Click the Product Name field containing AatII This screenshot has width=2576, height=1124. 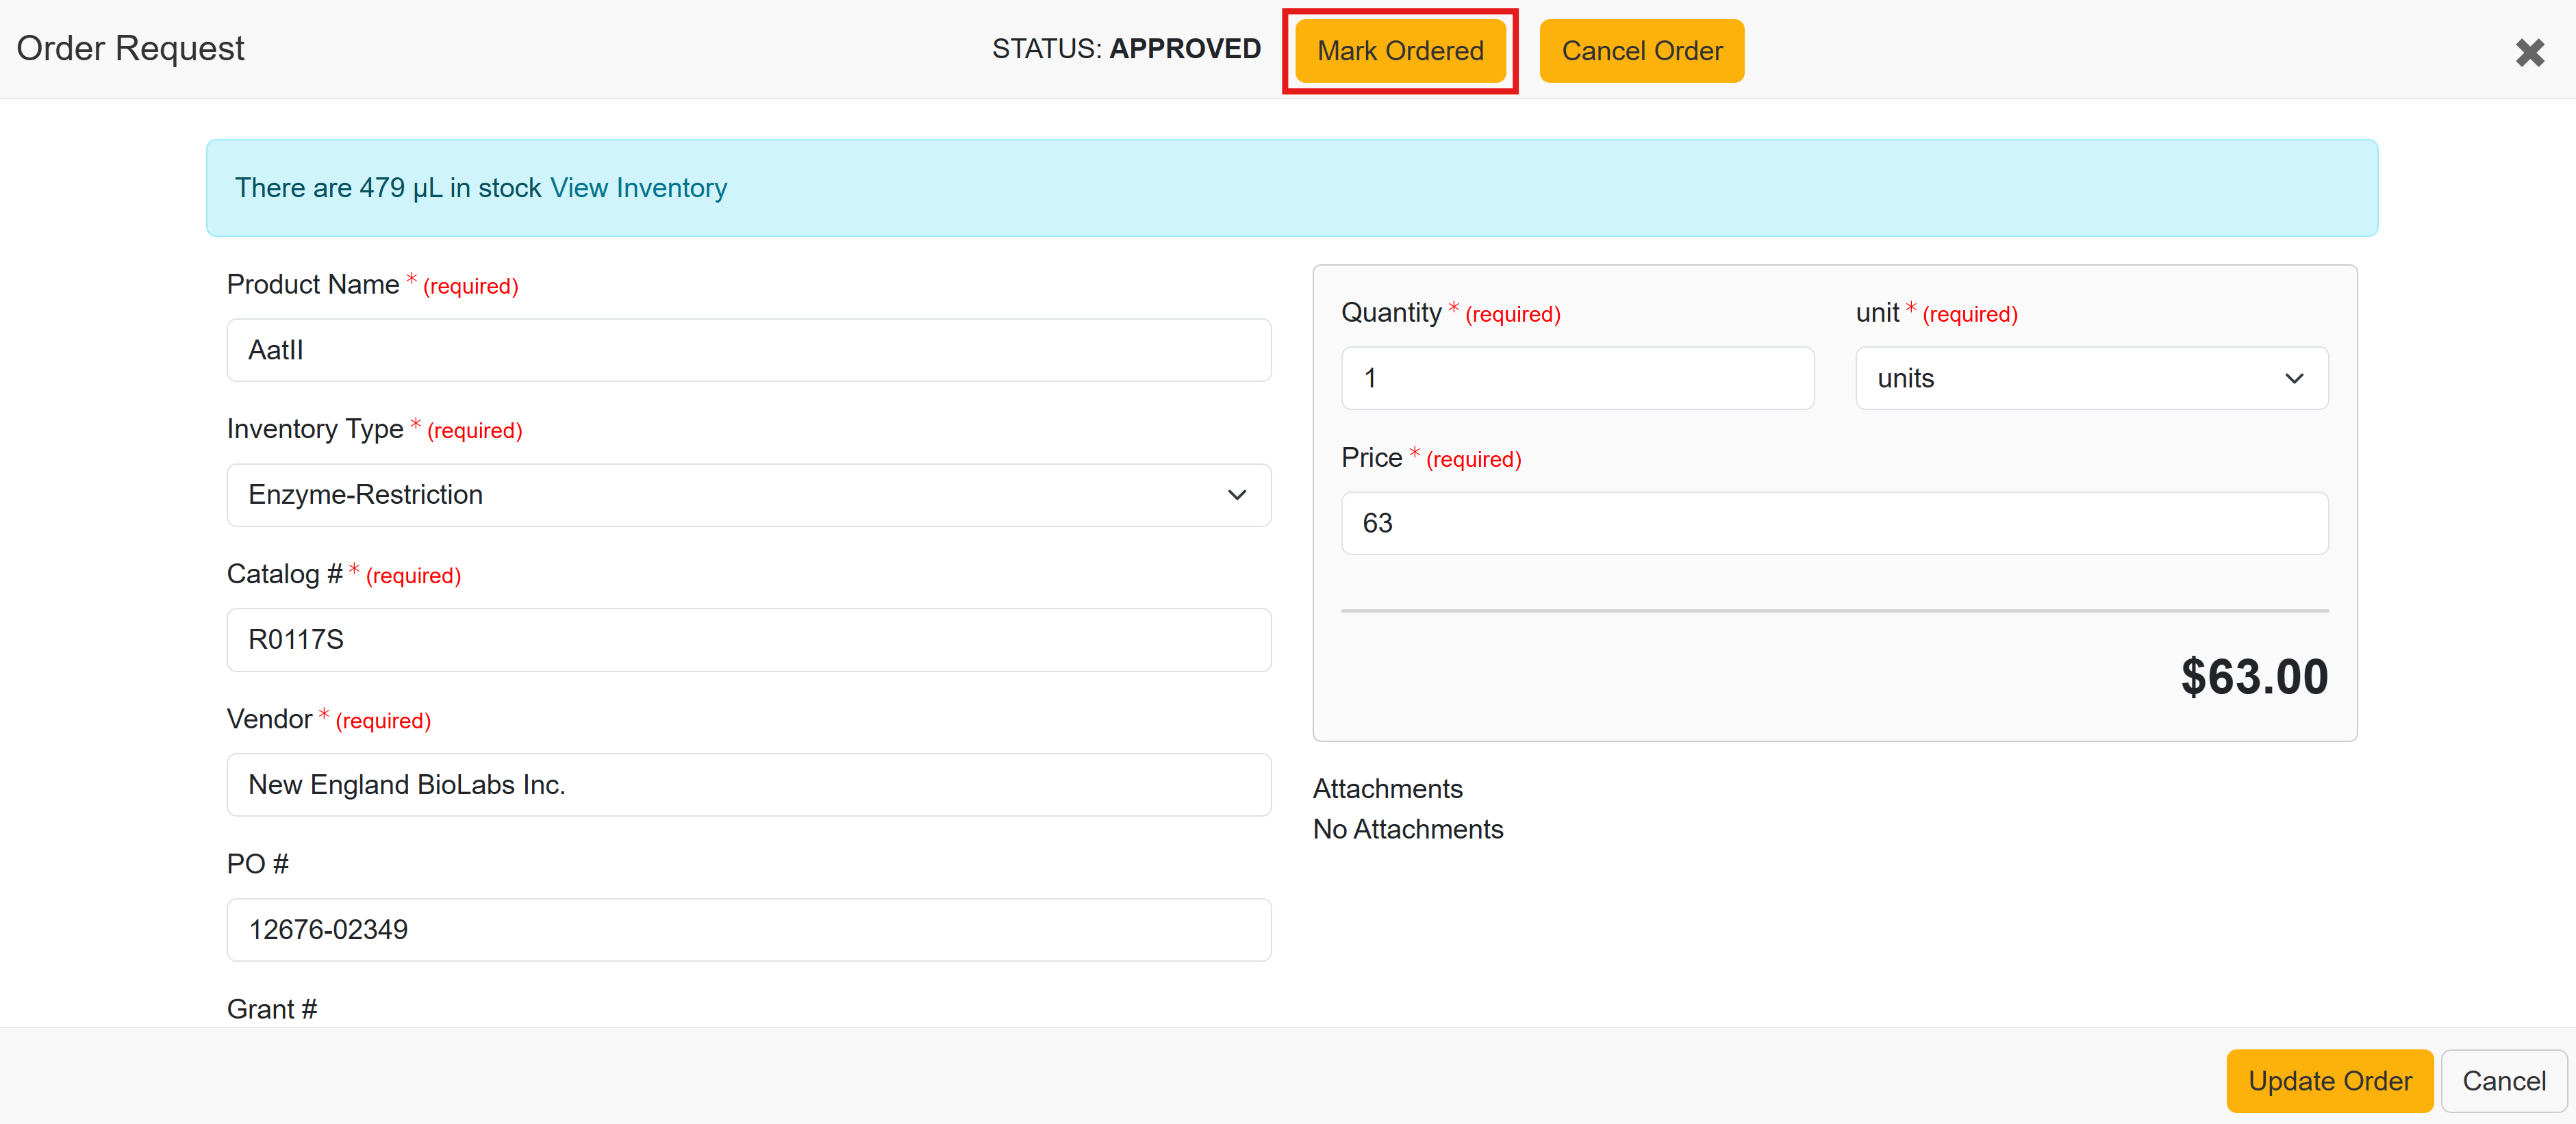748,350
